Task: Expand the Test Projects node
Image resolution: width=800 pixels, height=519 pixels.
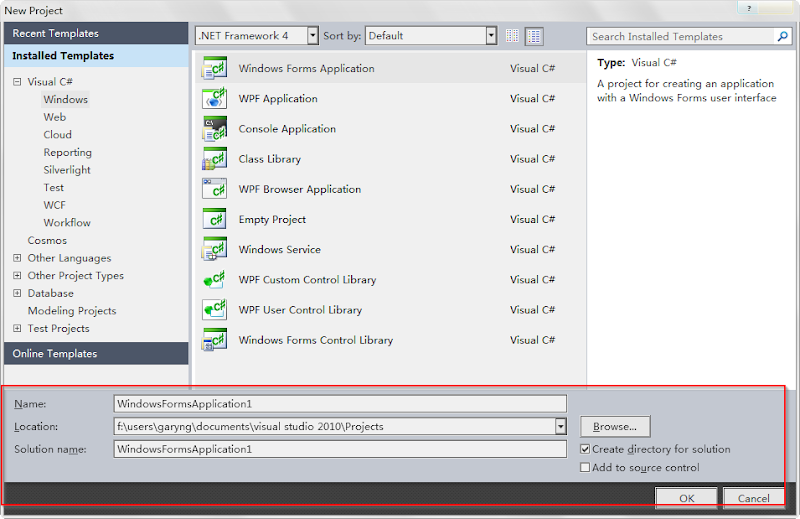Action: pyautogui.click(x=17, y=328)
